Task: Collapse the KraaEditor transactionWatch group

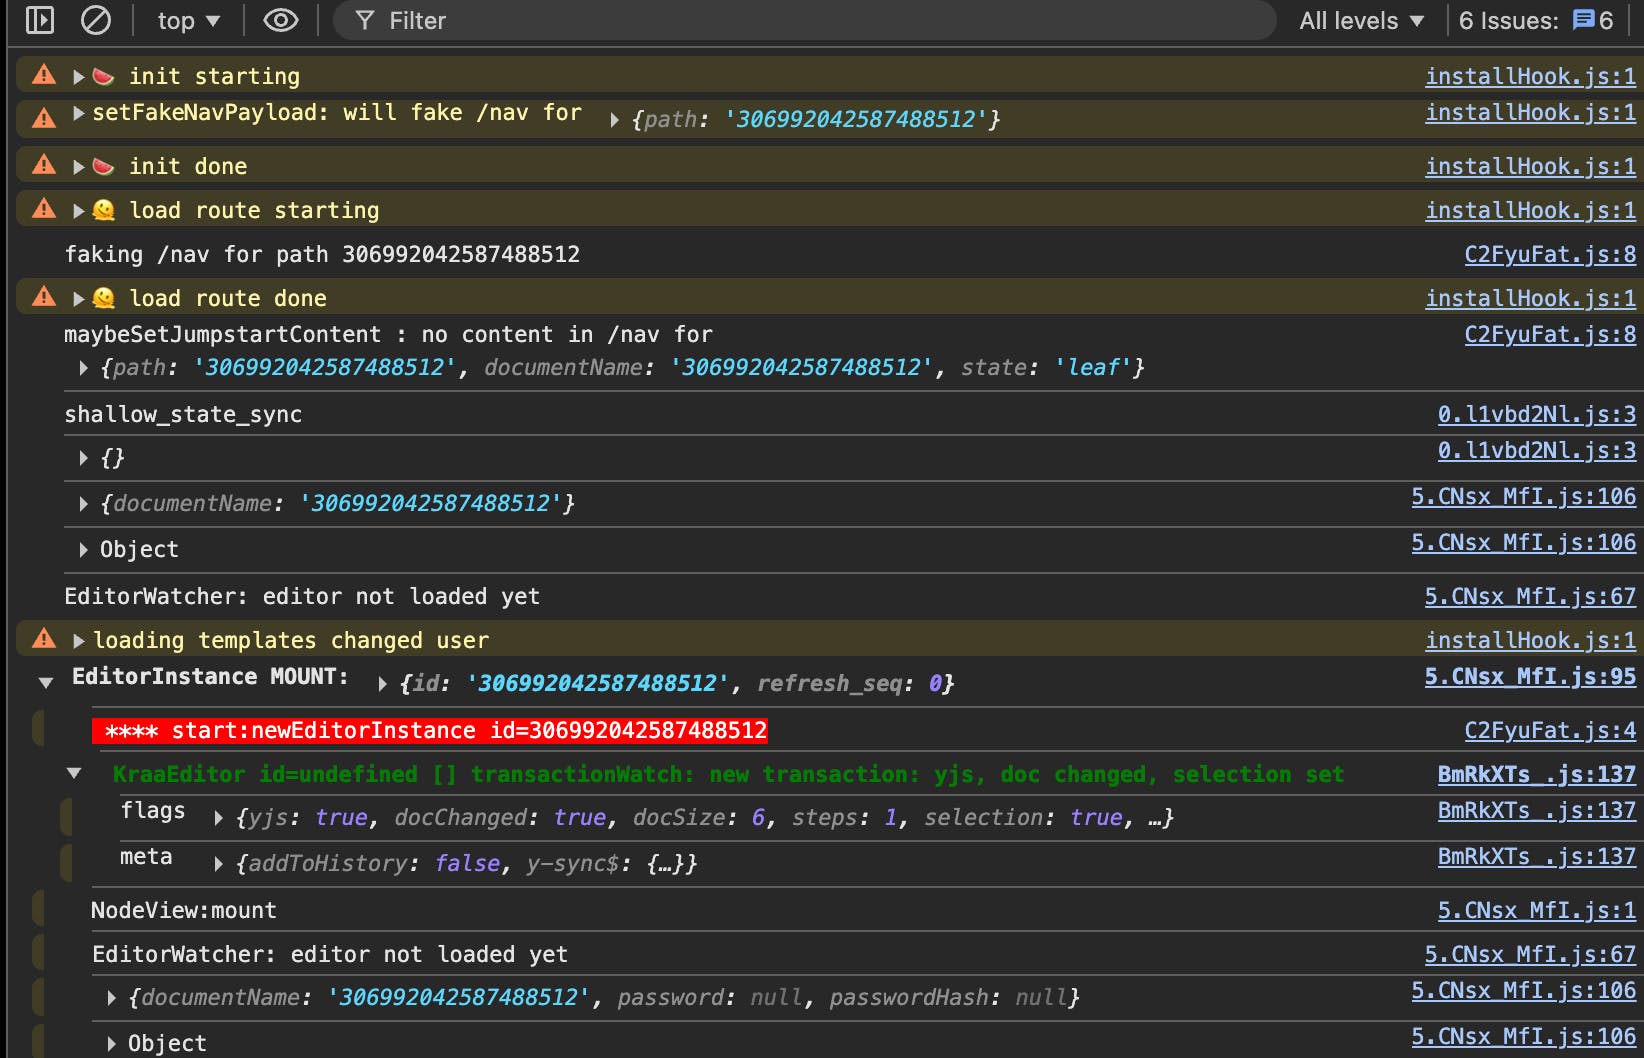Action: click(x=74, y=773)
